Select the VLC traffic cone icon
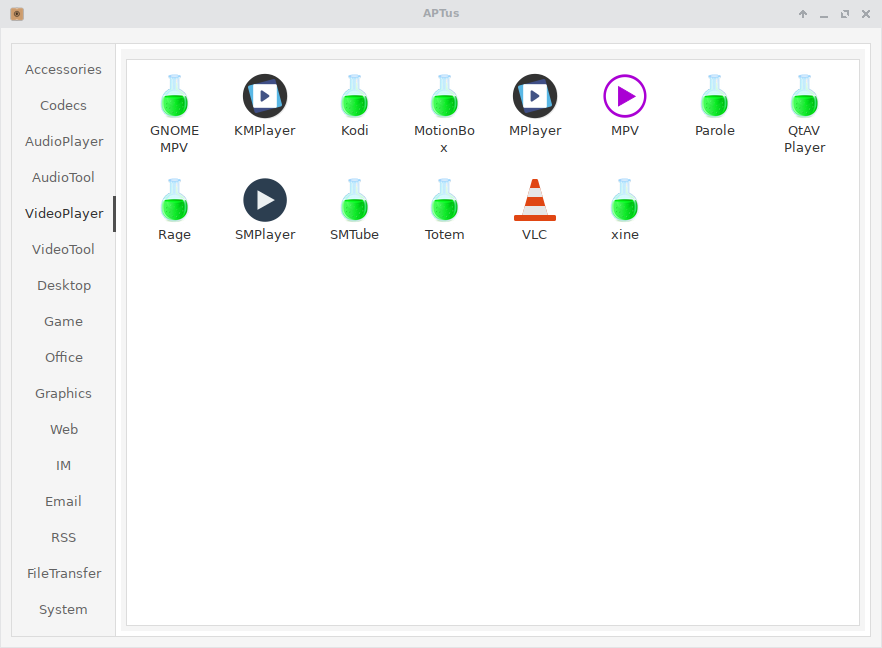882x648 pixels. pyautogui.click(x=535, y=200)
